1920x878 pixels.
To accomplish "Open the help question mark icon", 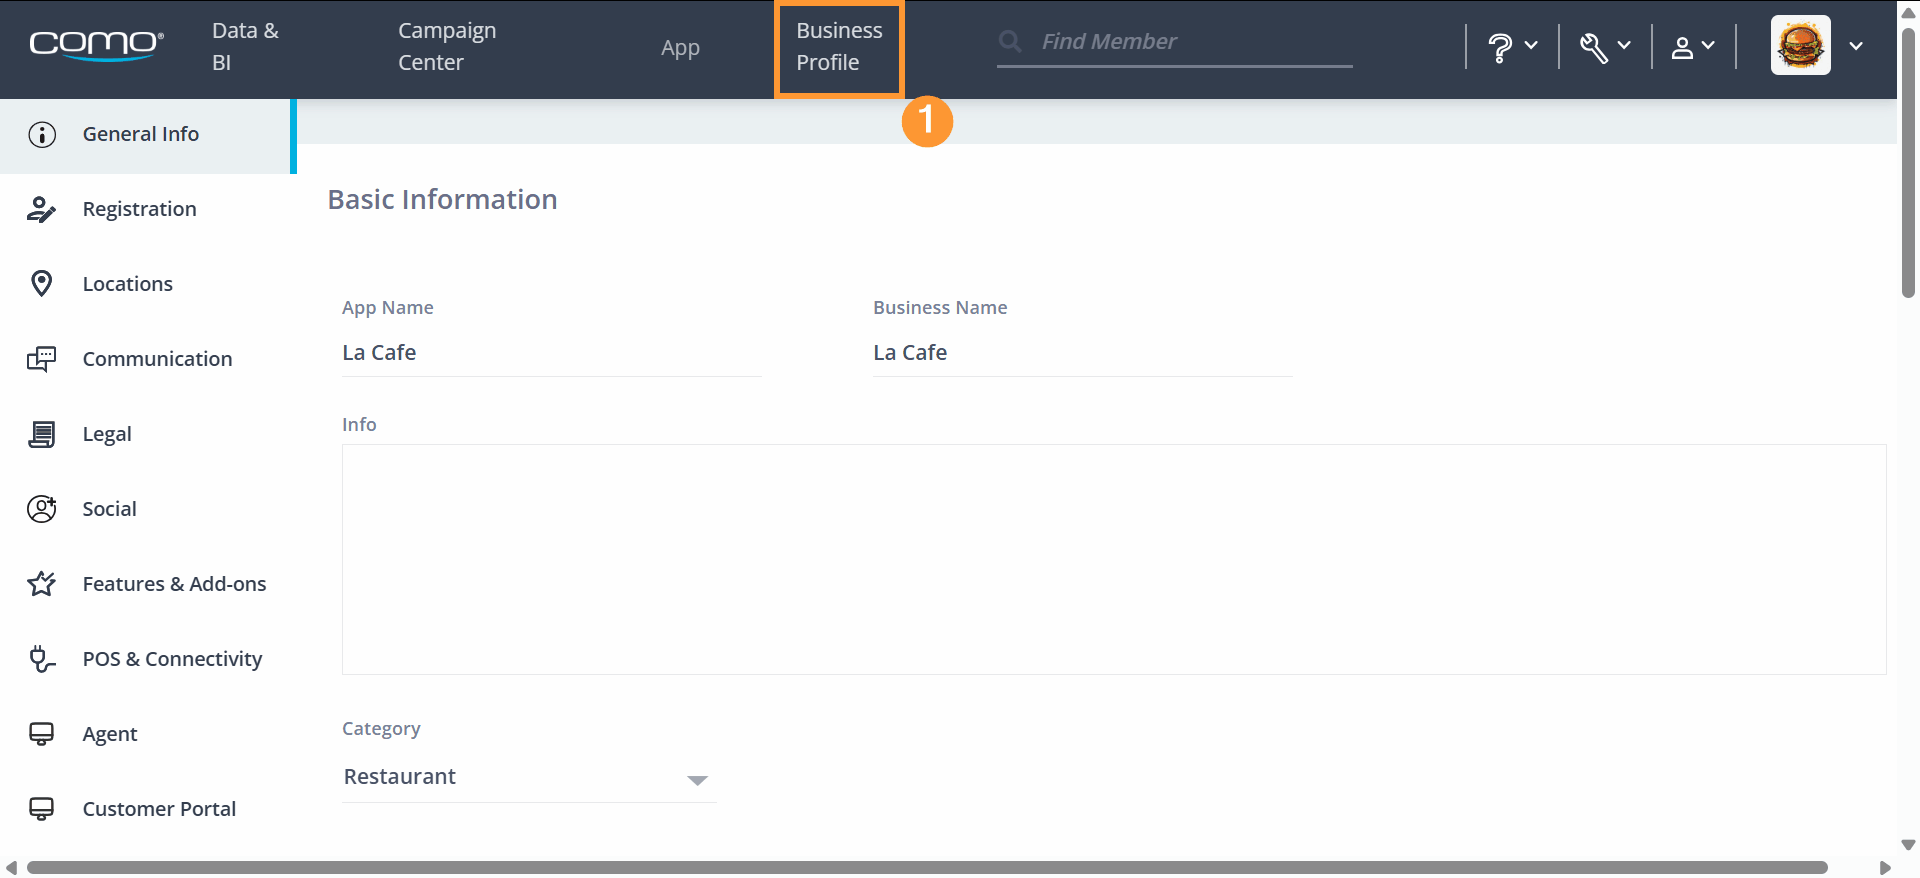I will pyautogui.click(x=1500, y=47).
